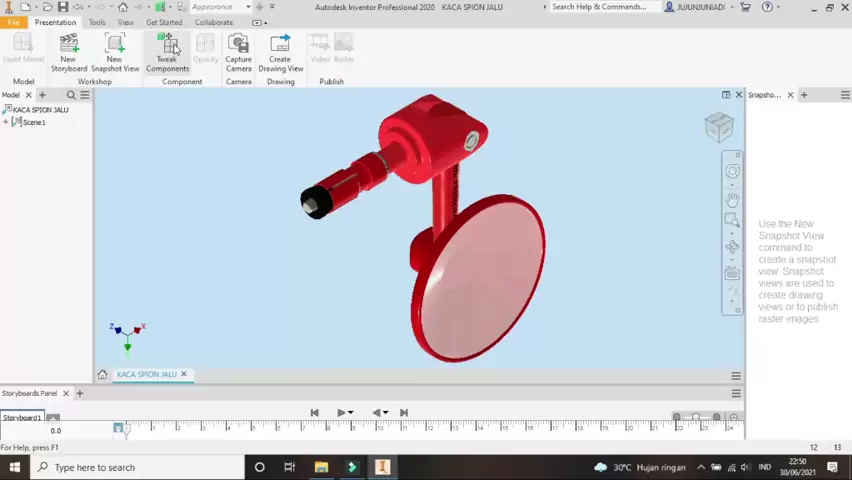Switch to the Tools ribbon tab
Viewport: 852px width, 480px height.
97,22
